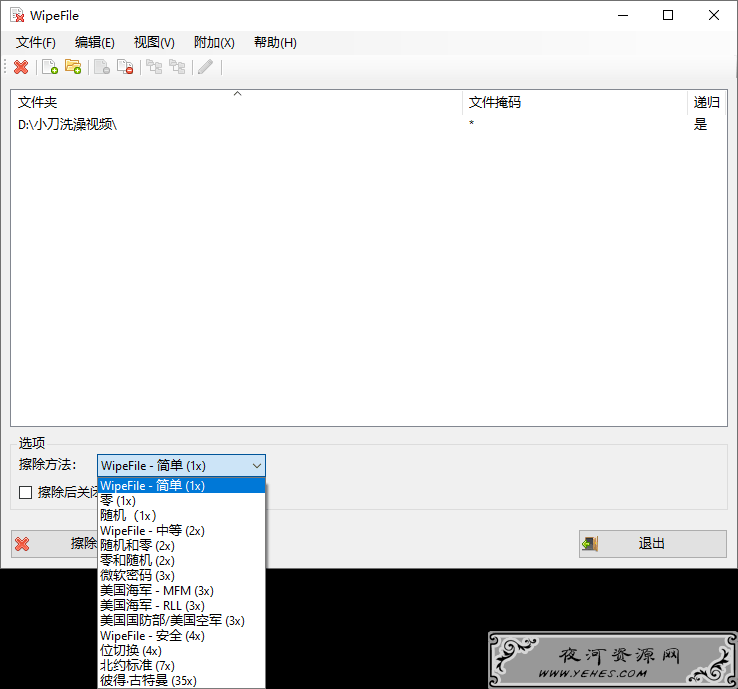Click the first tree-structure toolbar icon
The width and height of the screenshot is (738, 689).
[154, 67]
